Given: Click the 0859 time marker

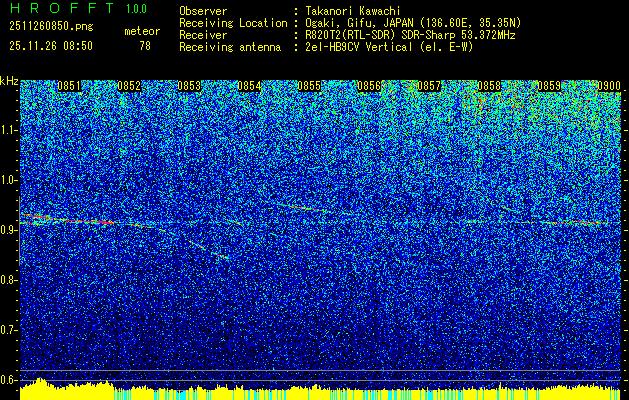Looking at the screenshot, I should coord(549,86).
